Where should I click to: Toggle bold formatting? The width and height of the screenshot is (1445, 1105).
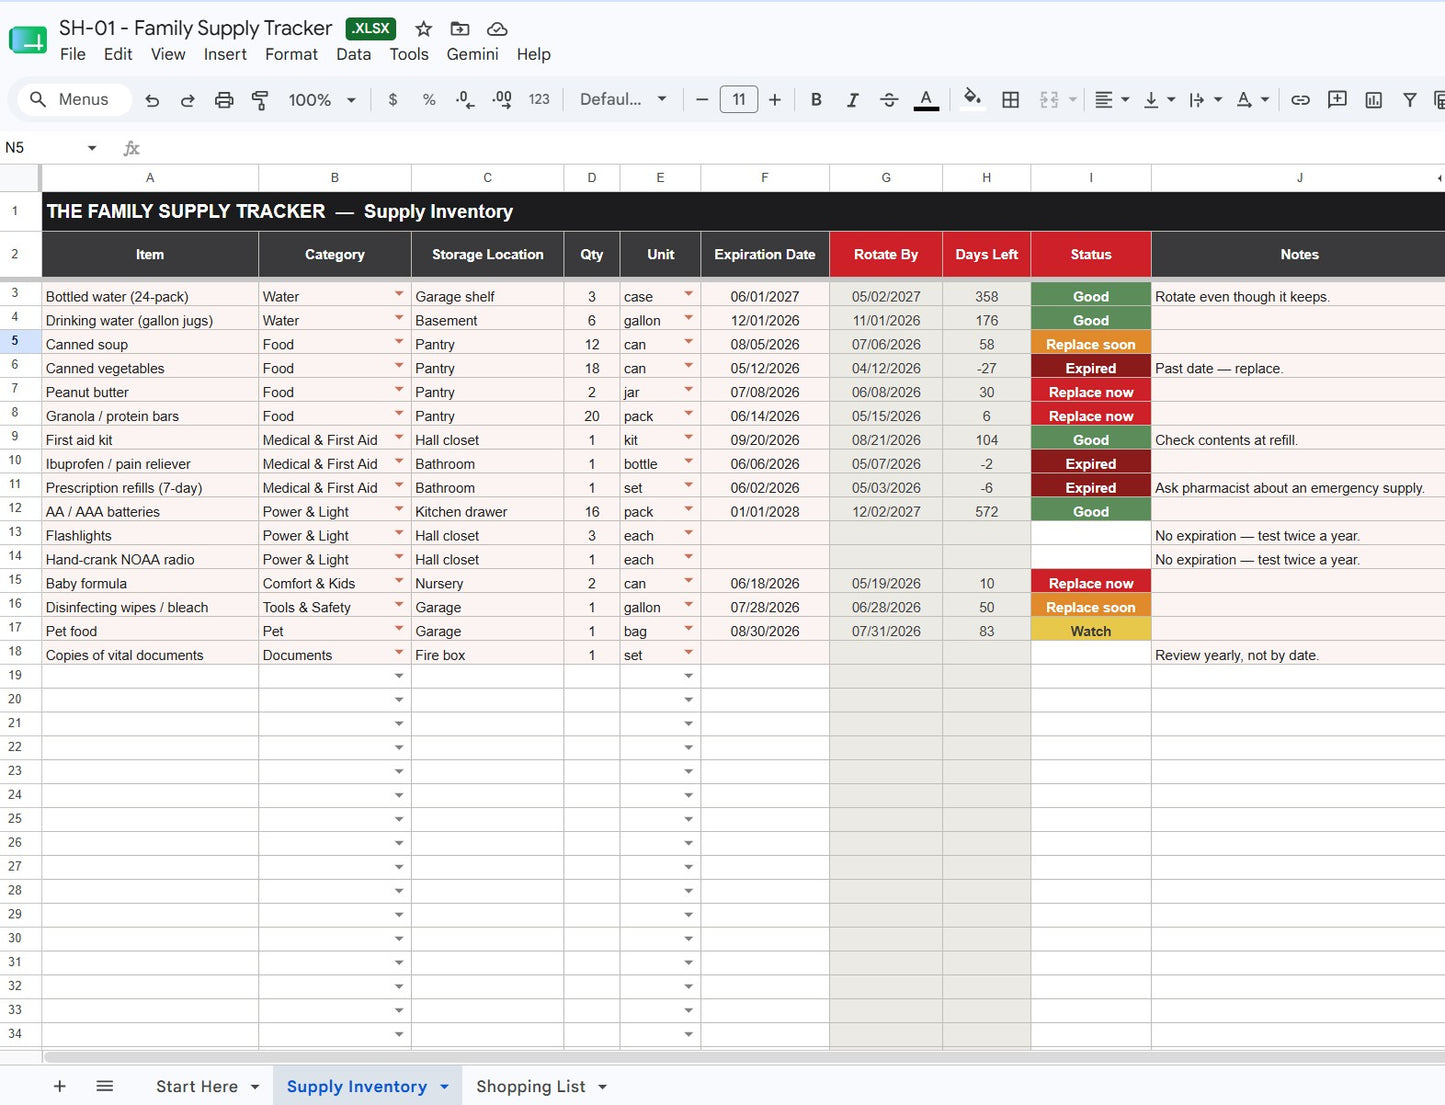[x=816, y=100]
